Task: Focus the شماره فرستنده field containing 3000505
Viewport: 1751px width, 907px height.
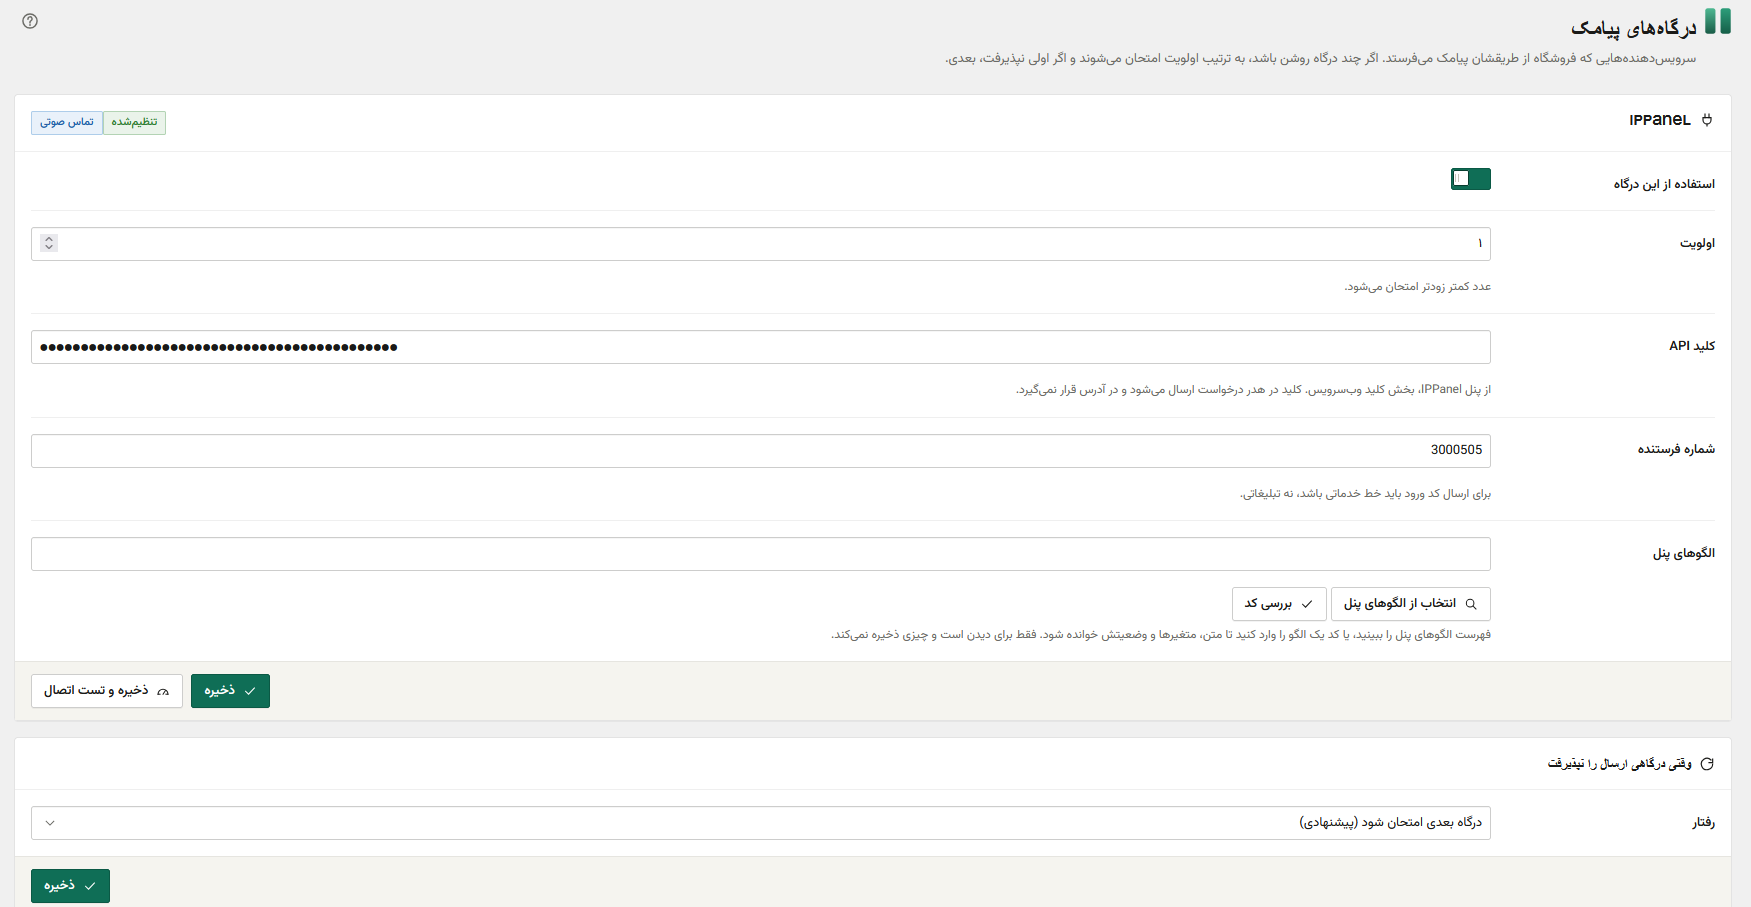Action: tap(761, 451)
